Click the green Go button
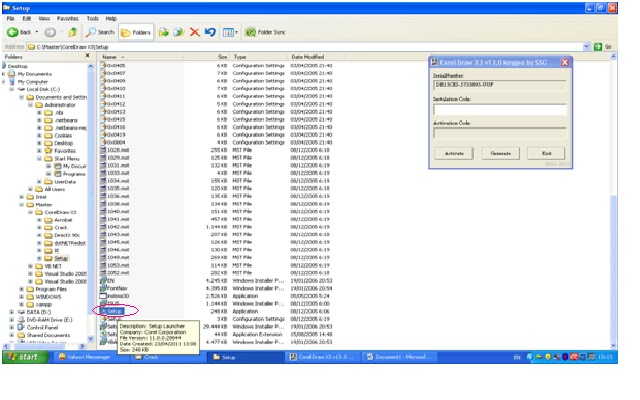This screenshot has width=640, height=400. pyautogui.click(x=598, y=47)
